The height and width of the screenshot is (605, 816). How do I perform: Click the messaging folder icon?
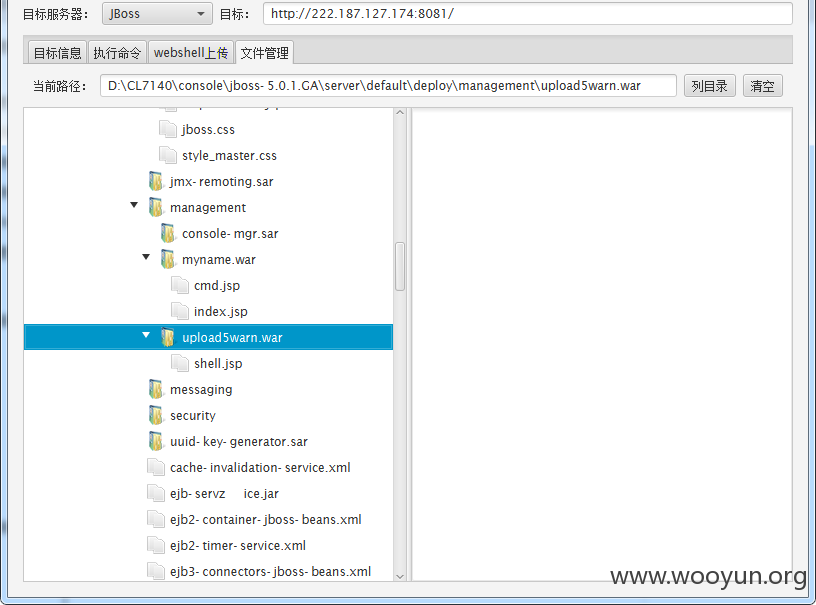point(156,389)
